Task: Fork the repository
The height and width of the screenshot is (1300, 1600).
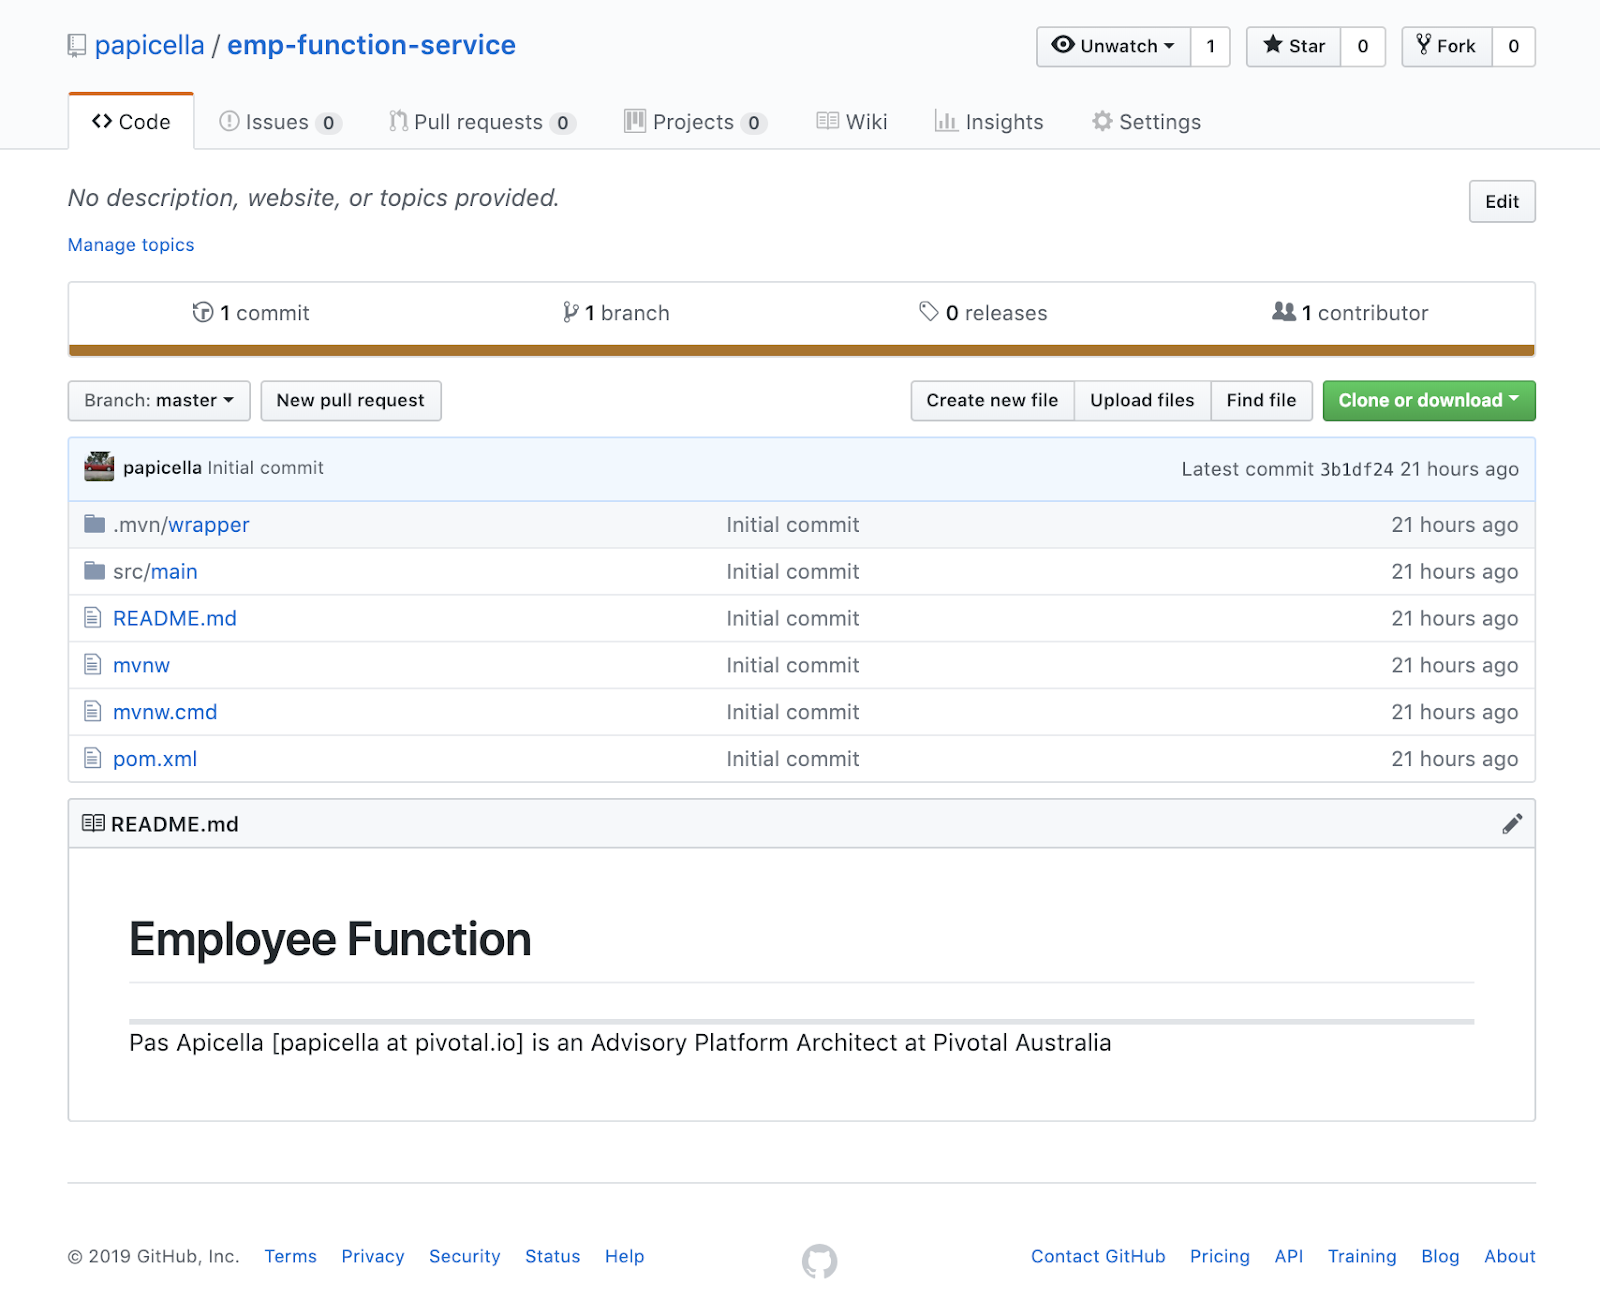Action: pos(1447,46)
